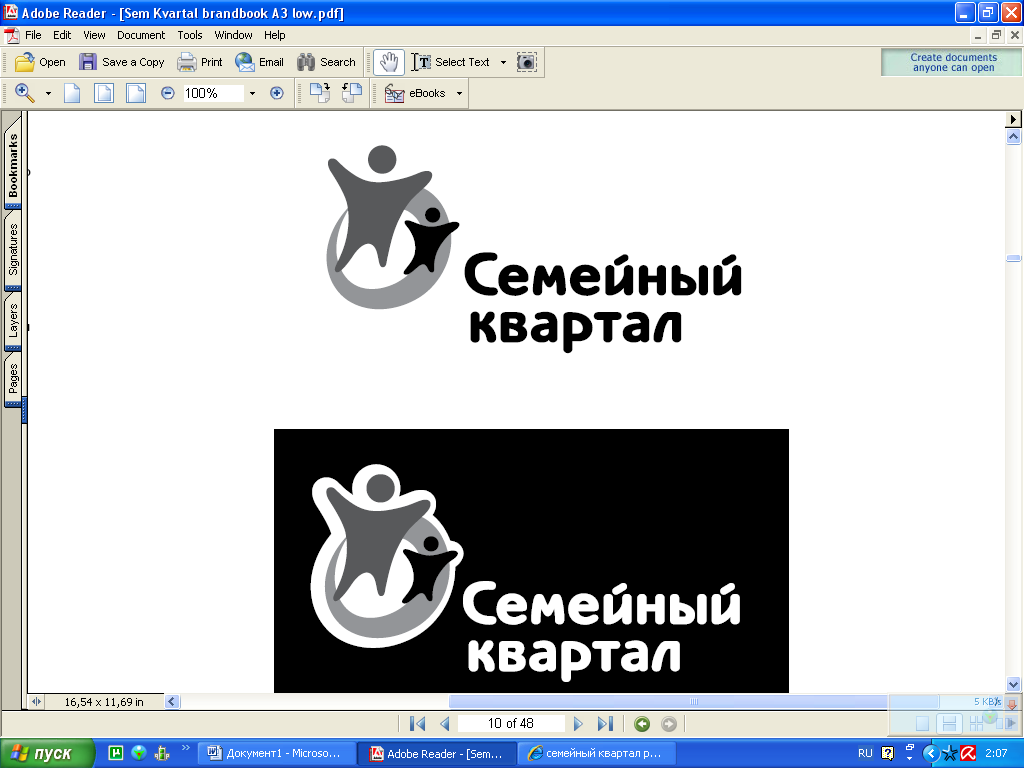Viewport: 1024px width, 768px height.
Task: Switch to the Facing pages layout
Action: click(1006, 724)
